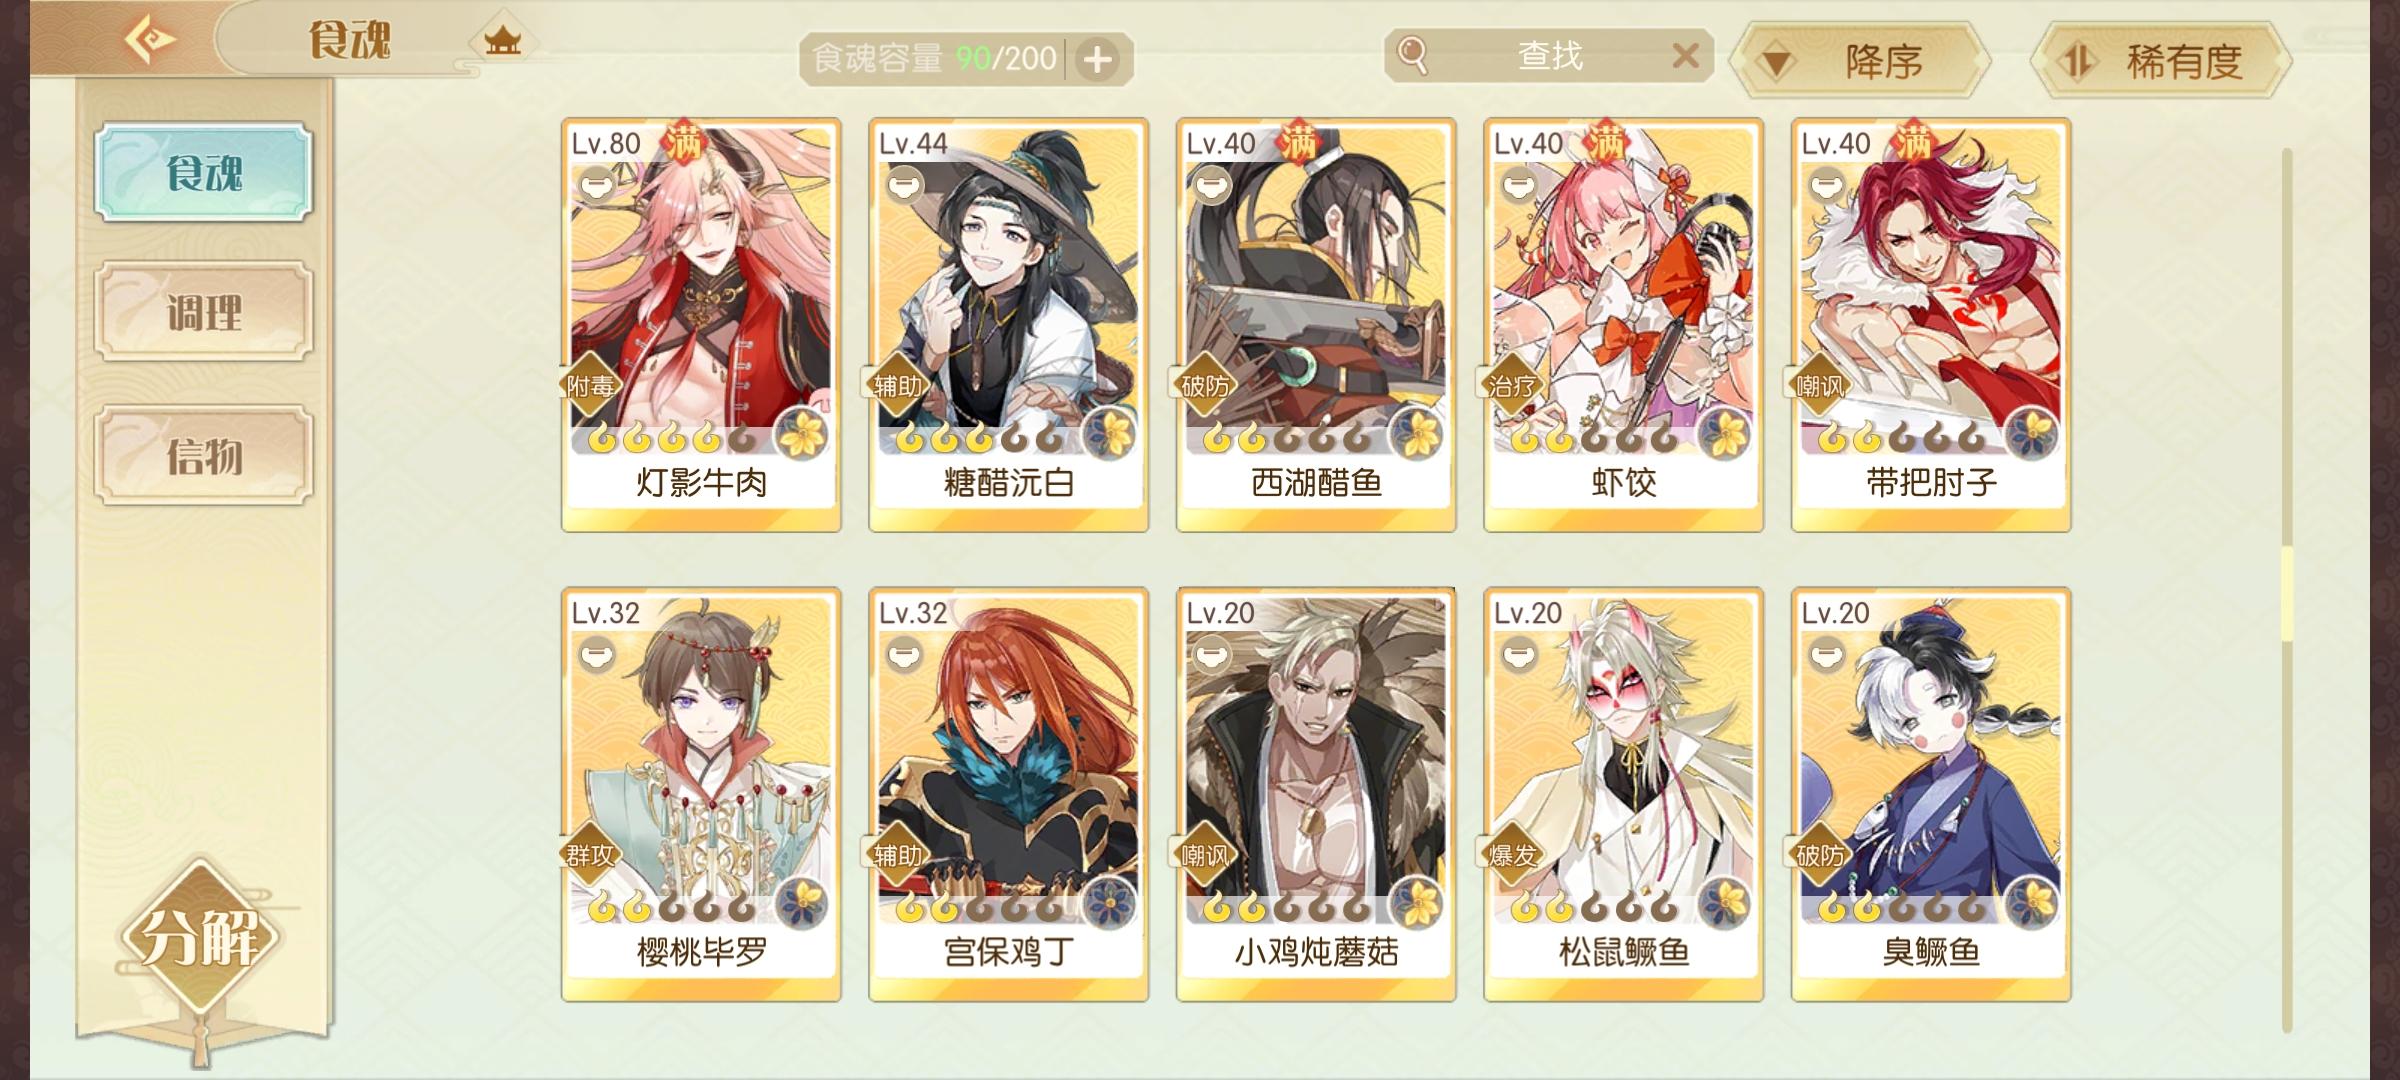
Task: Toggle the 降序 sort order
Action: (1860, 61)
